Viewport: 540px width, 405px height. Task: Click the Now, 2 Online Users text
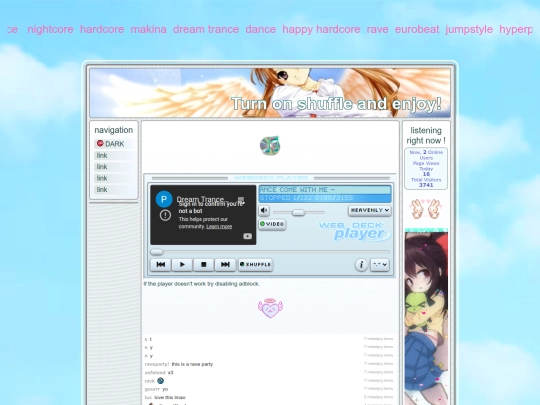pyautogui.click(x=426, y=155)
